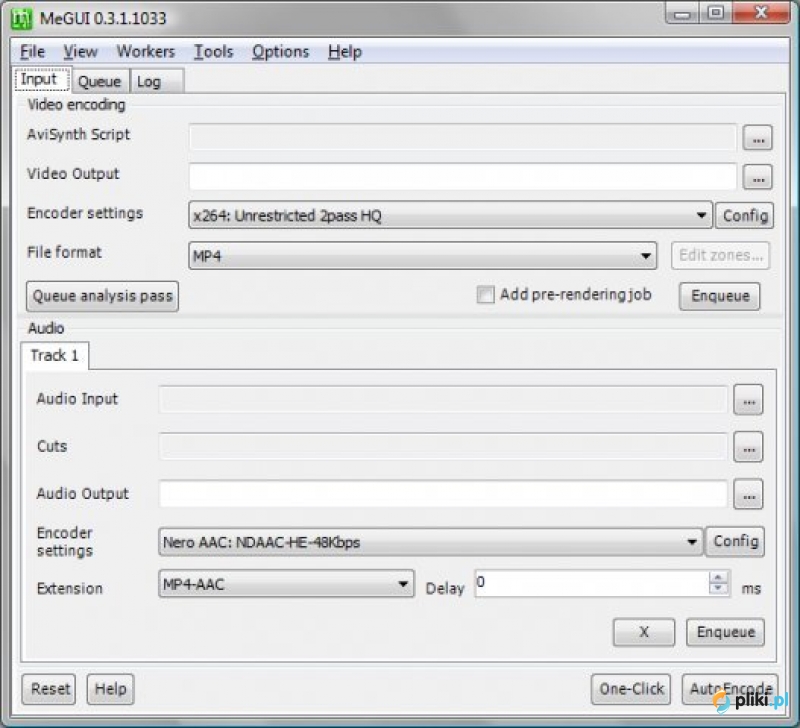Screen dimensions: 800x728
Task: Click the Reset button
Action: (49, 689)
